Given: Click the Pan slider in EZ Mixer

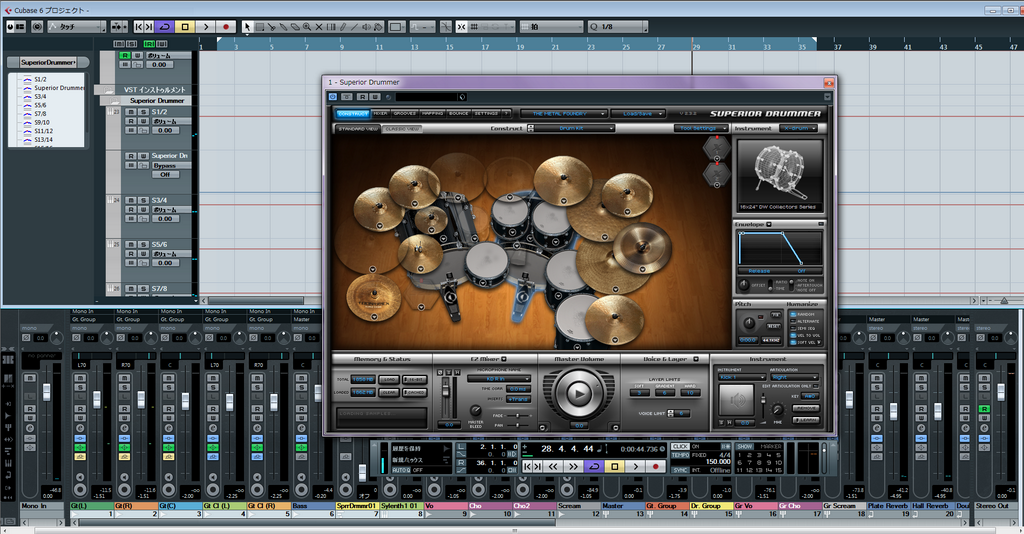Looking at the screenshot, I should (517, 426).
